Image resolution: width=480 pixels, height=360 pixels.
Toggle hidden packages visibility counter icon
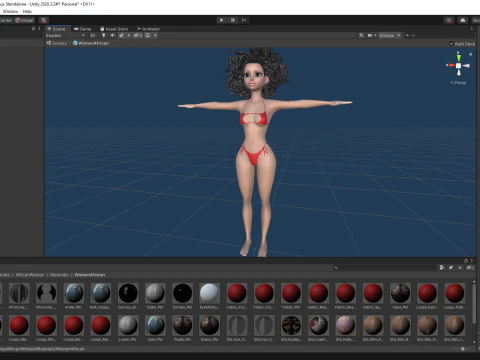coord(470,268)
